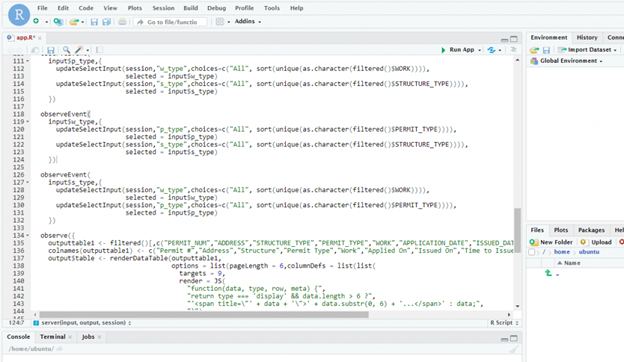Switch to the Jobs tab
The height and width of the screenshot is (362, 624).
[x=88, y=337]
